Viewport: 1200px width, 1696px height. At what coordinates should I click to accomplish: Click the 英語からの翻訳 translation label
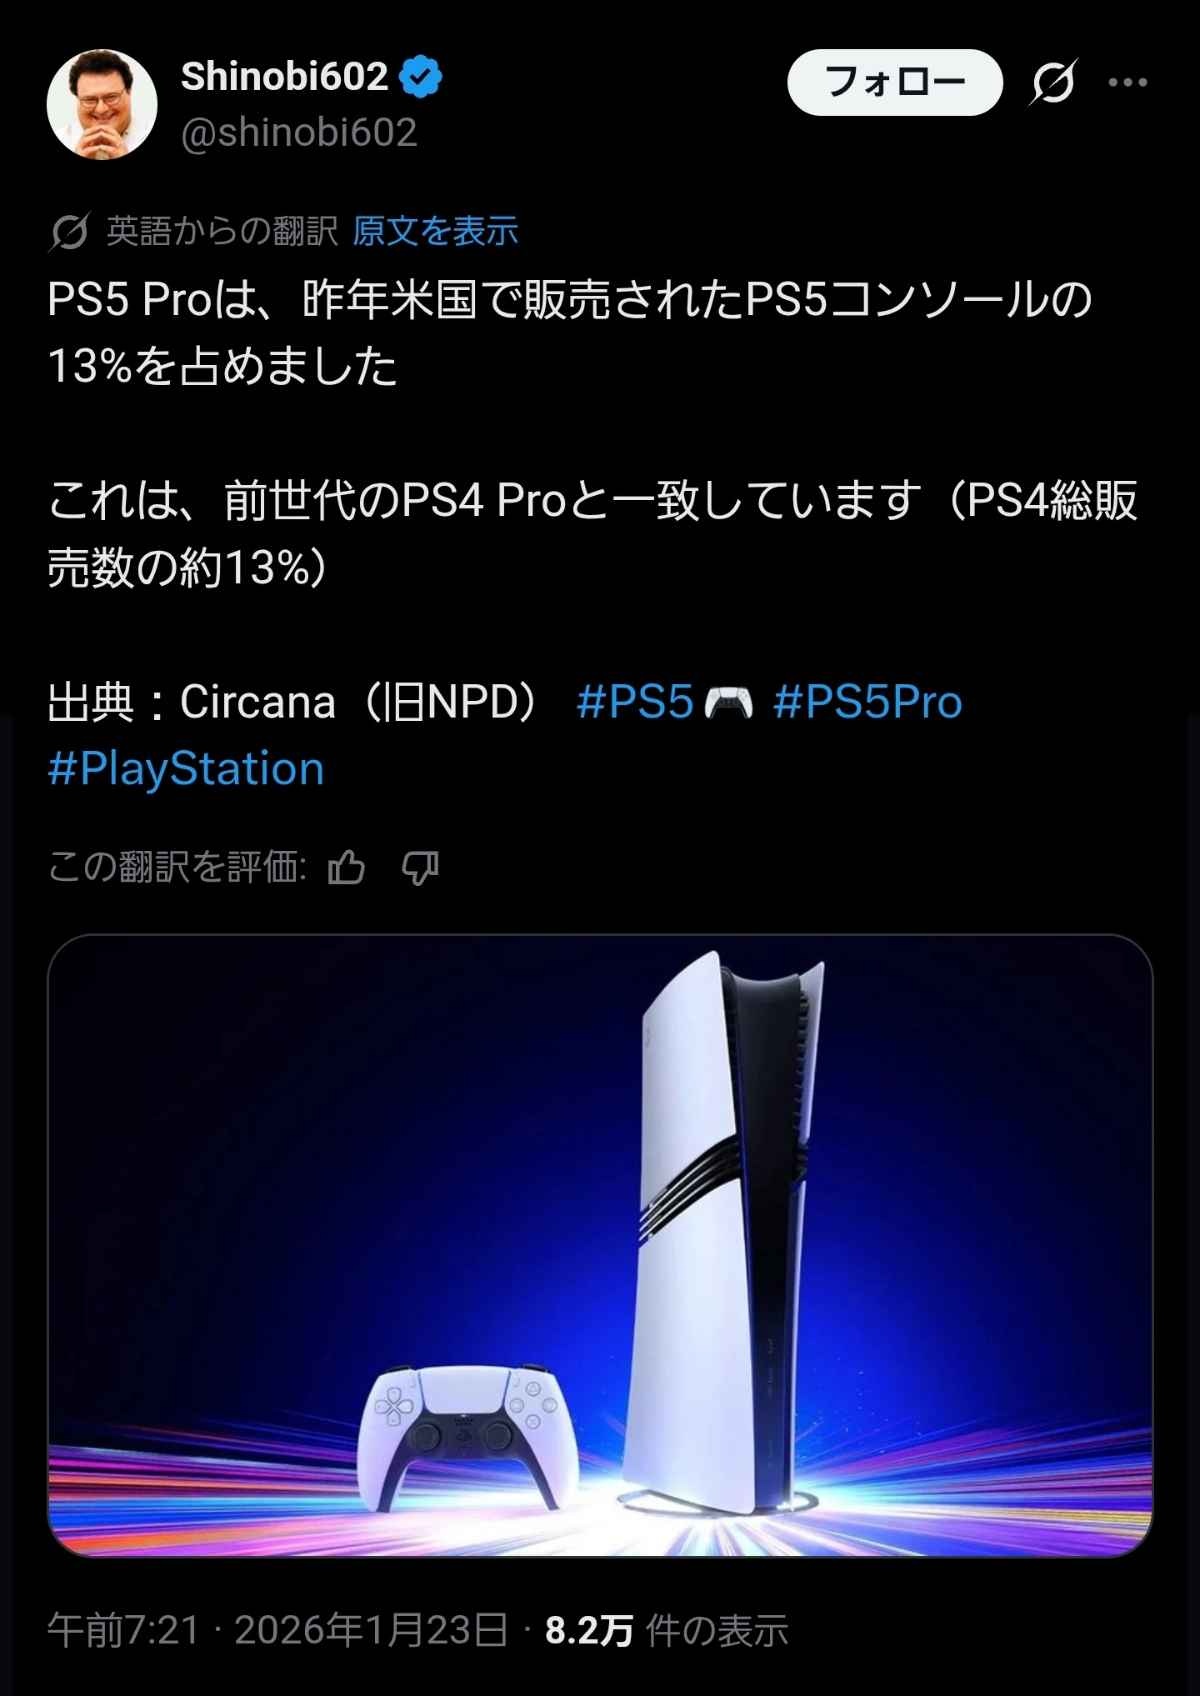[x=222, y=231]
